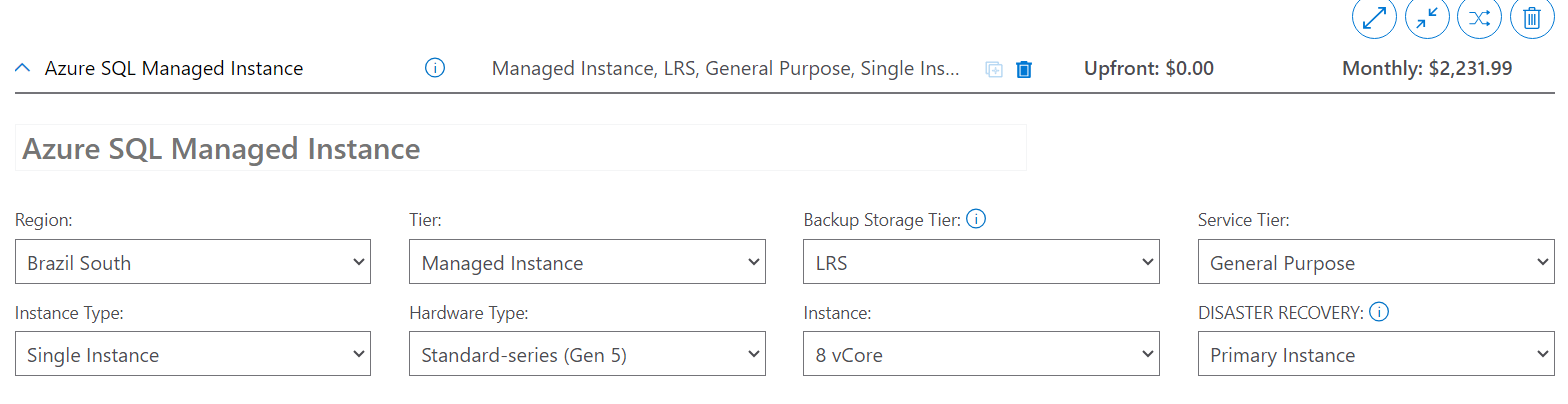Click the Azure SQL Managed Instance name field
Image resolution: width=1568 pixels, height=404 pixels.
[520, 149]
